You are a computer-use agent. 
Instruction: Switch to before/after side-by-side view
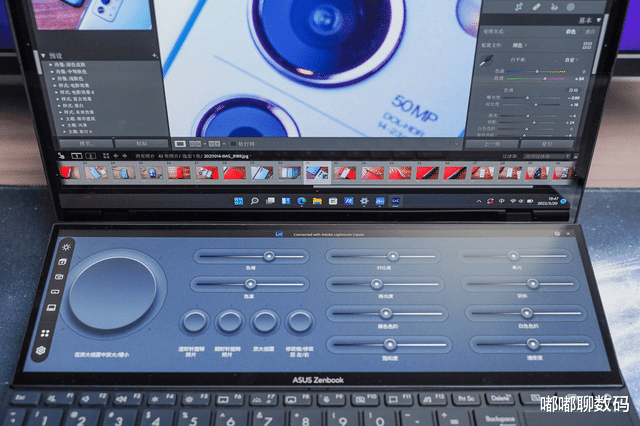point(214,144)
